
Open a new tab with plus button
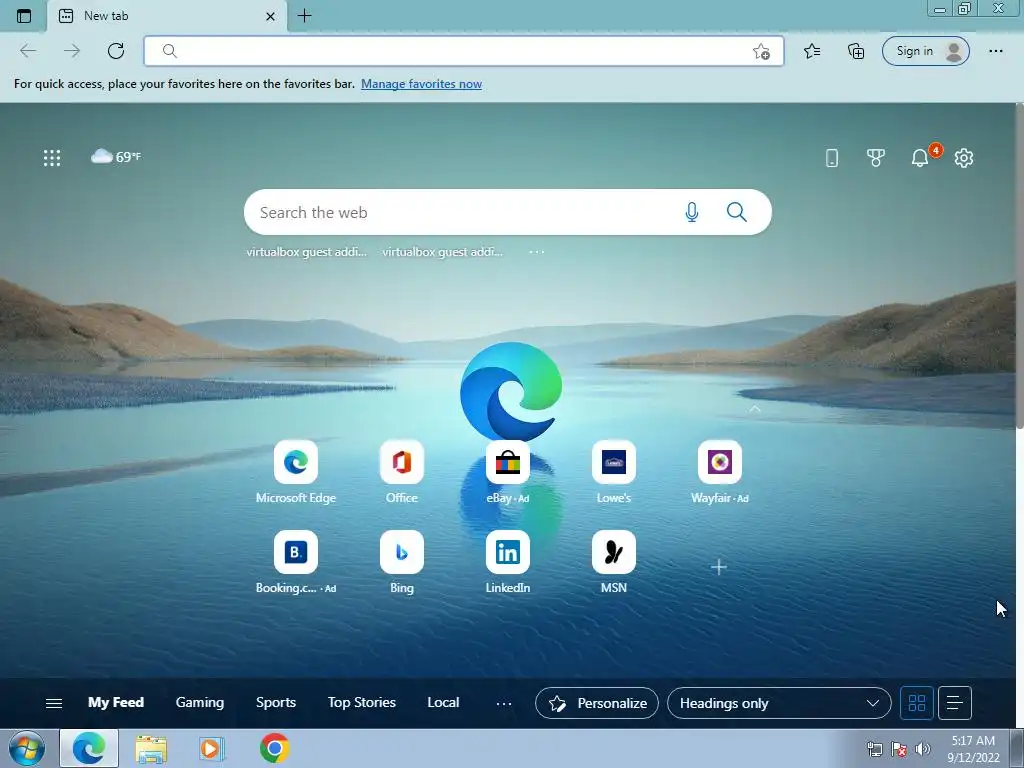pyautogui.click(x=304, y=16)
